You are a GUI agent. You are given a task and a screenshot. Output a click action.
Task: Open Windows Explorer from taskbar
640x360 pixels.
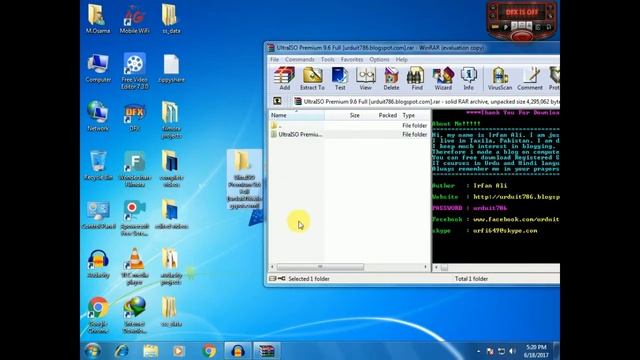coord(150,351)
